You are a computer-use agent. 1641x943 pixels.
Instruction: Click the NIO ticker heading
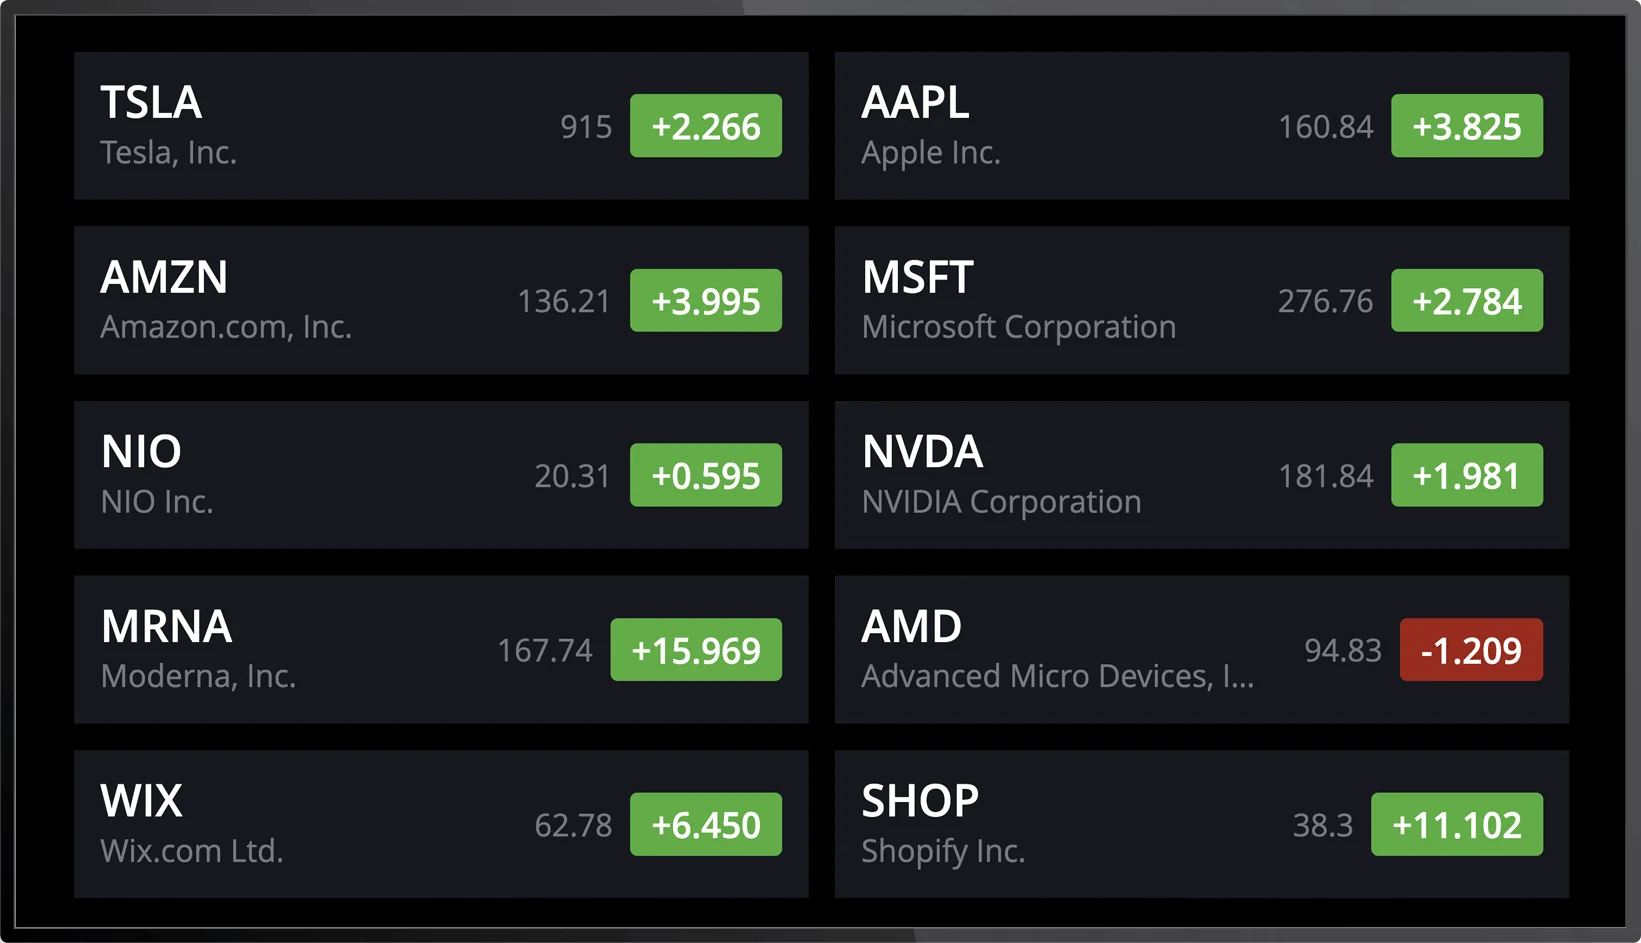point(141,452)
